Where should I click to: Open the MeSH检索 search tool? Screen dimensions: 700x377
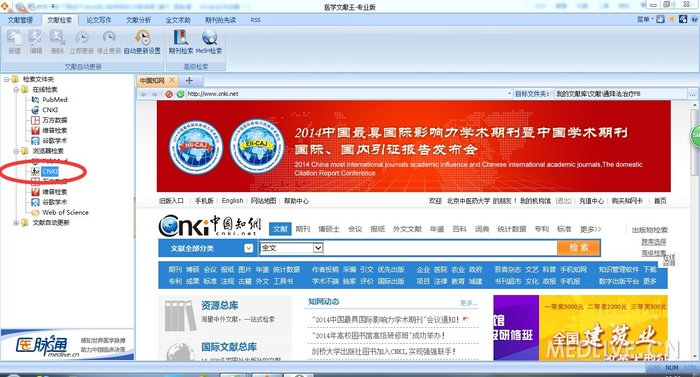coord(208,42)
